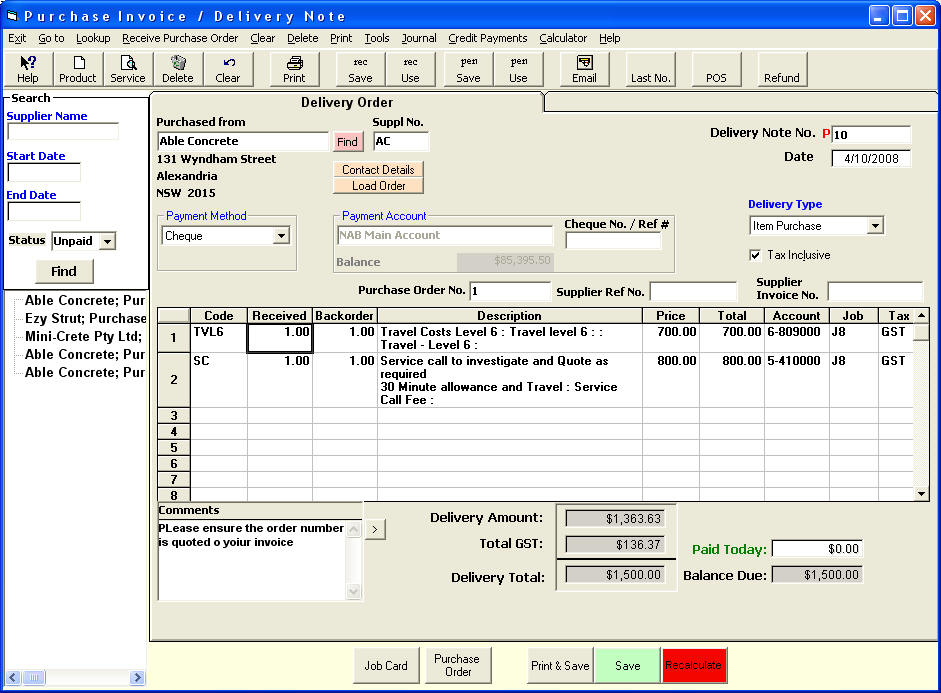Open the Go to menu

click(51, 38)
